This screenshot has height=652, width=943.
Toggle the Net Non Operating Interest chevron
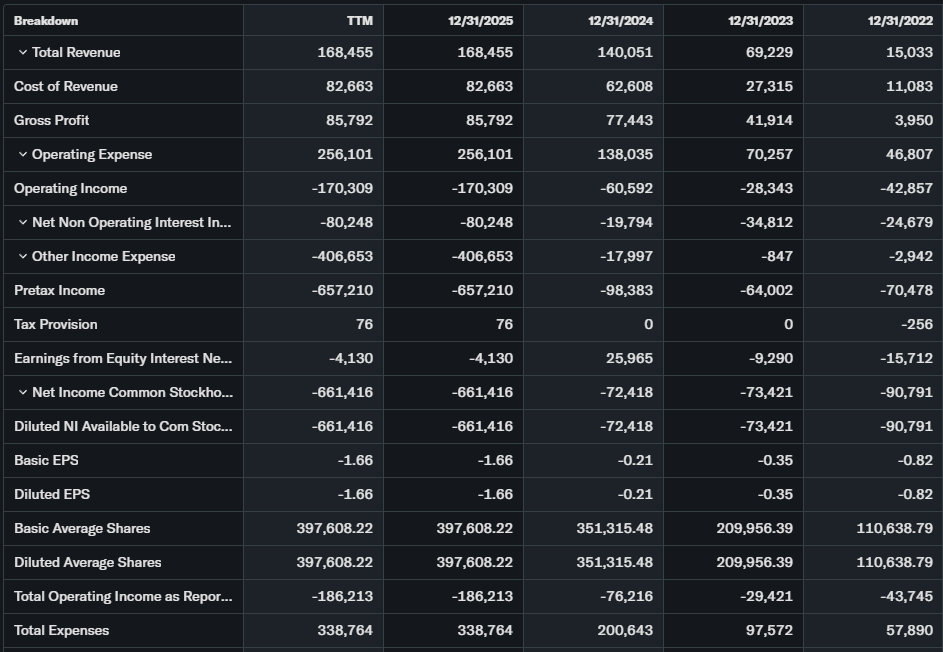(x=23, y=222)
